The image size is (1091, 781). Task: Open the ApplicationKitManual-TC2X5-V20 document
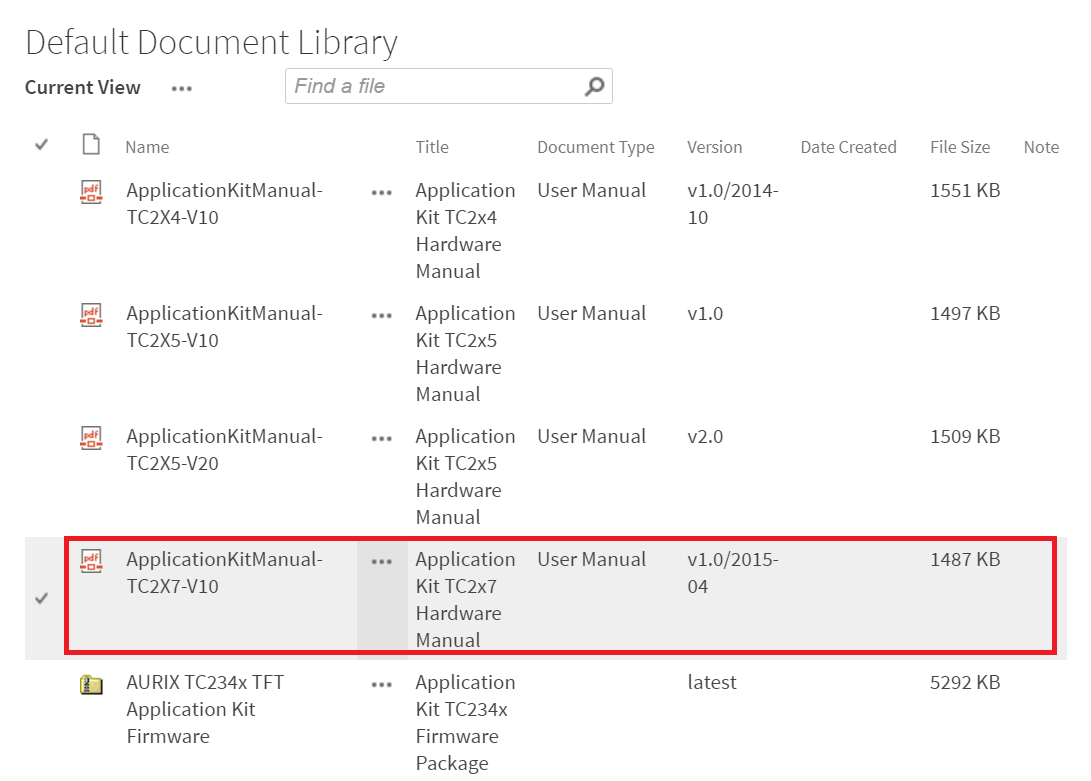(224, 450)
